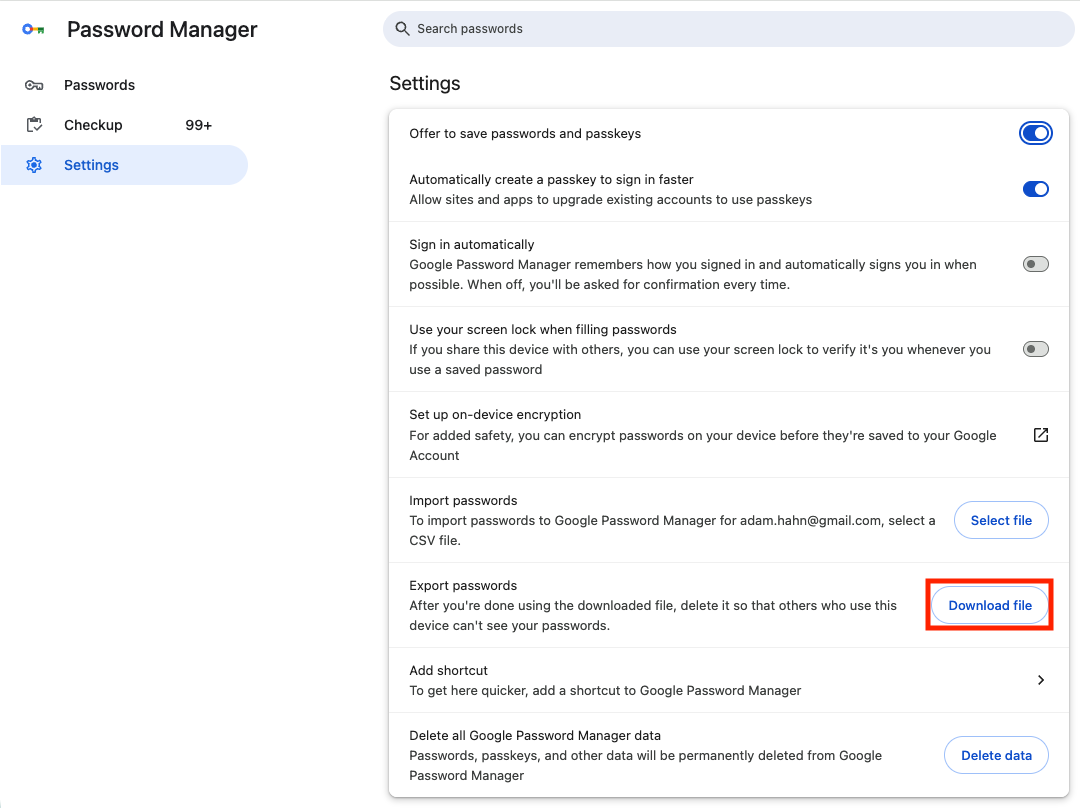Click Set up on-device encryption text
This screenshot has height=808, width=1080.
pyautogui.click(x=495, y=415)
